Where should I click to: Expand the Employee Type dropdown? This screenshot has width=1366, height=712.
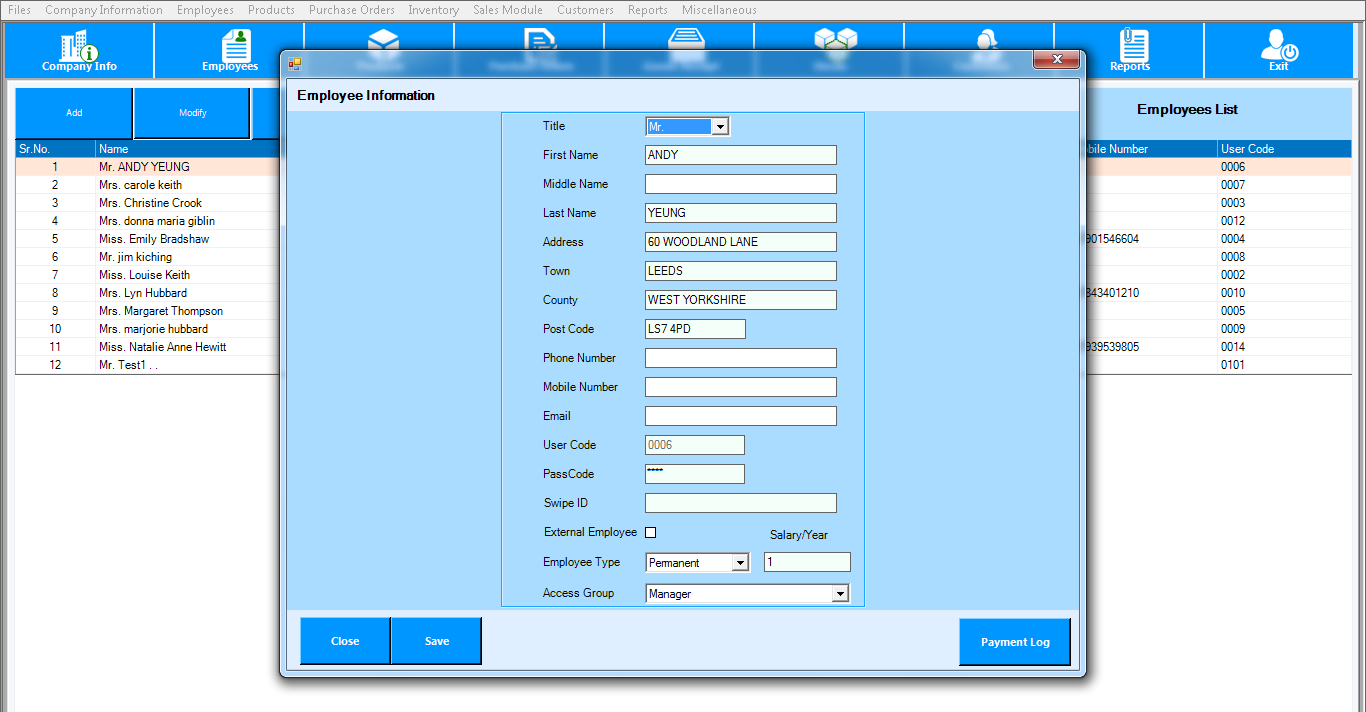(x=739, y=563)
